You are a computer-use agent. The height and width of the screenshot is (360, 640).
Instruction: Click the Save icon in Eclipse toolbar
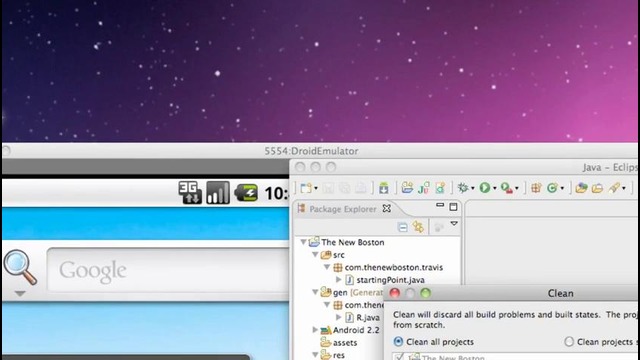[329, 188]
